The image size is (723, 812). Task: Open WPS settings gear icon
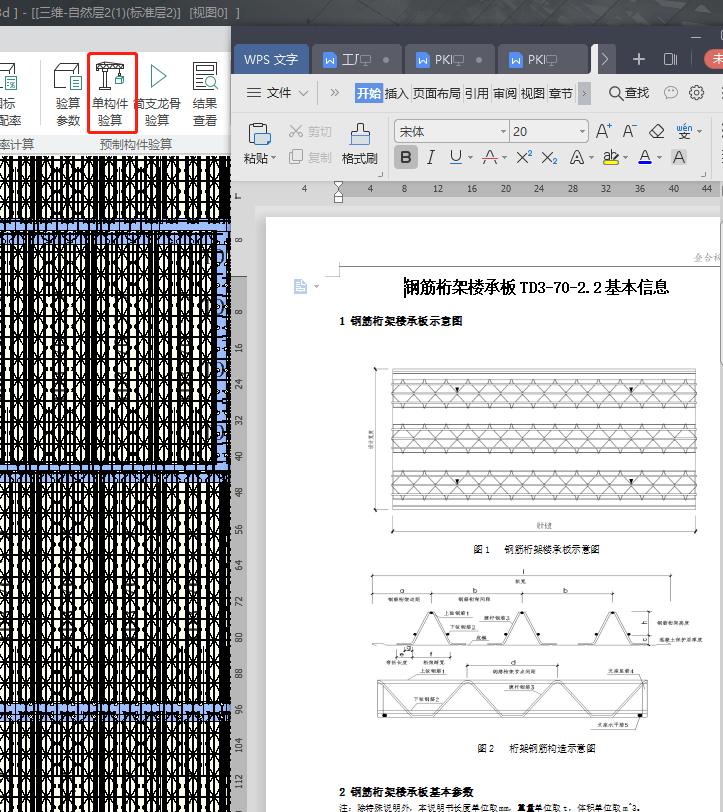point(697,93)
